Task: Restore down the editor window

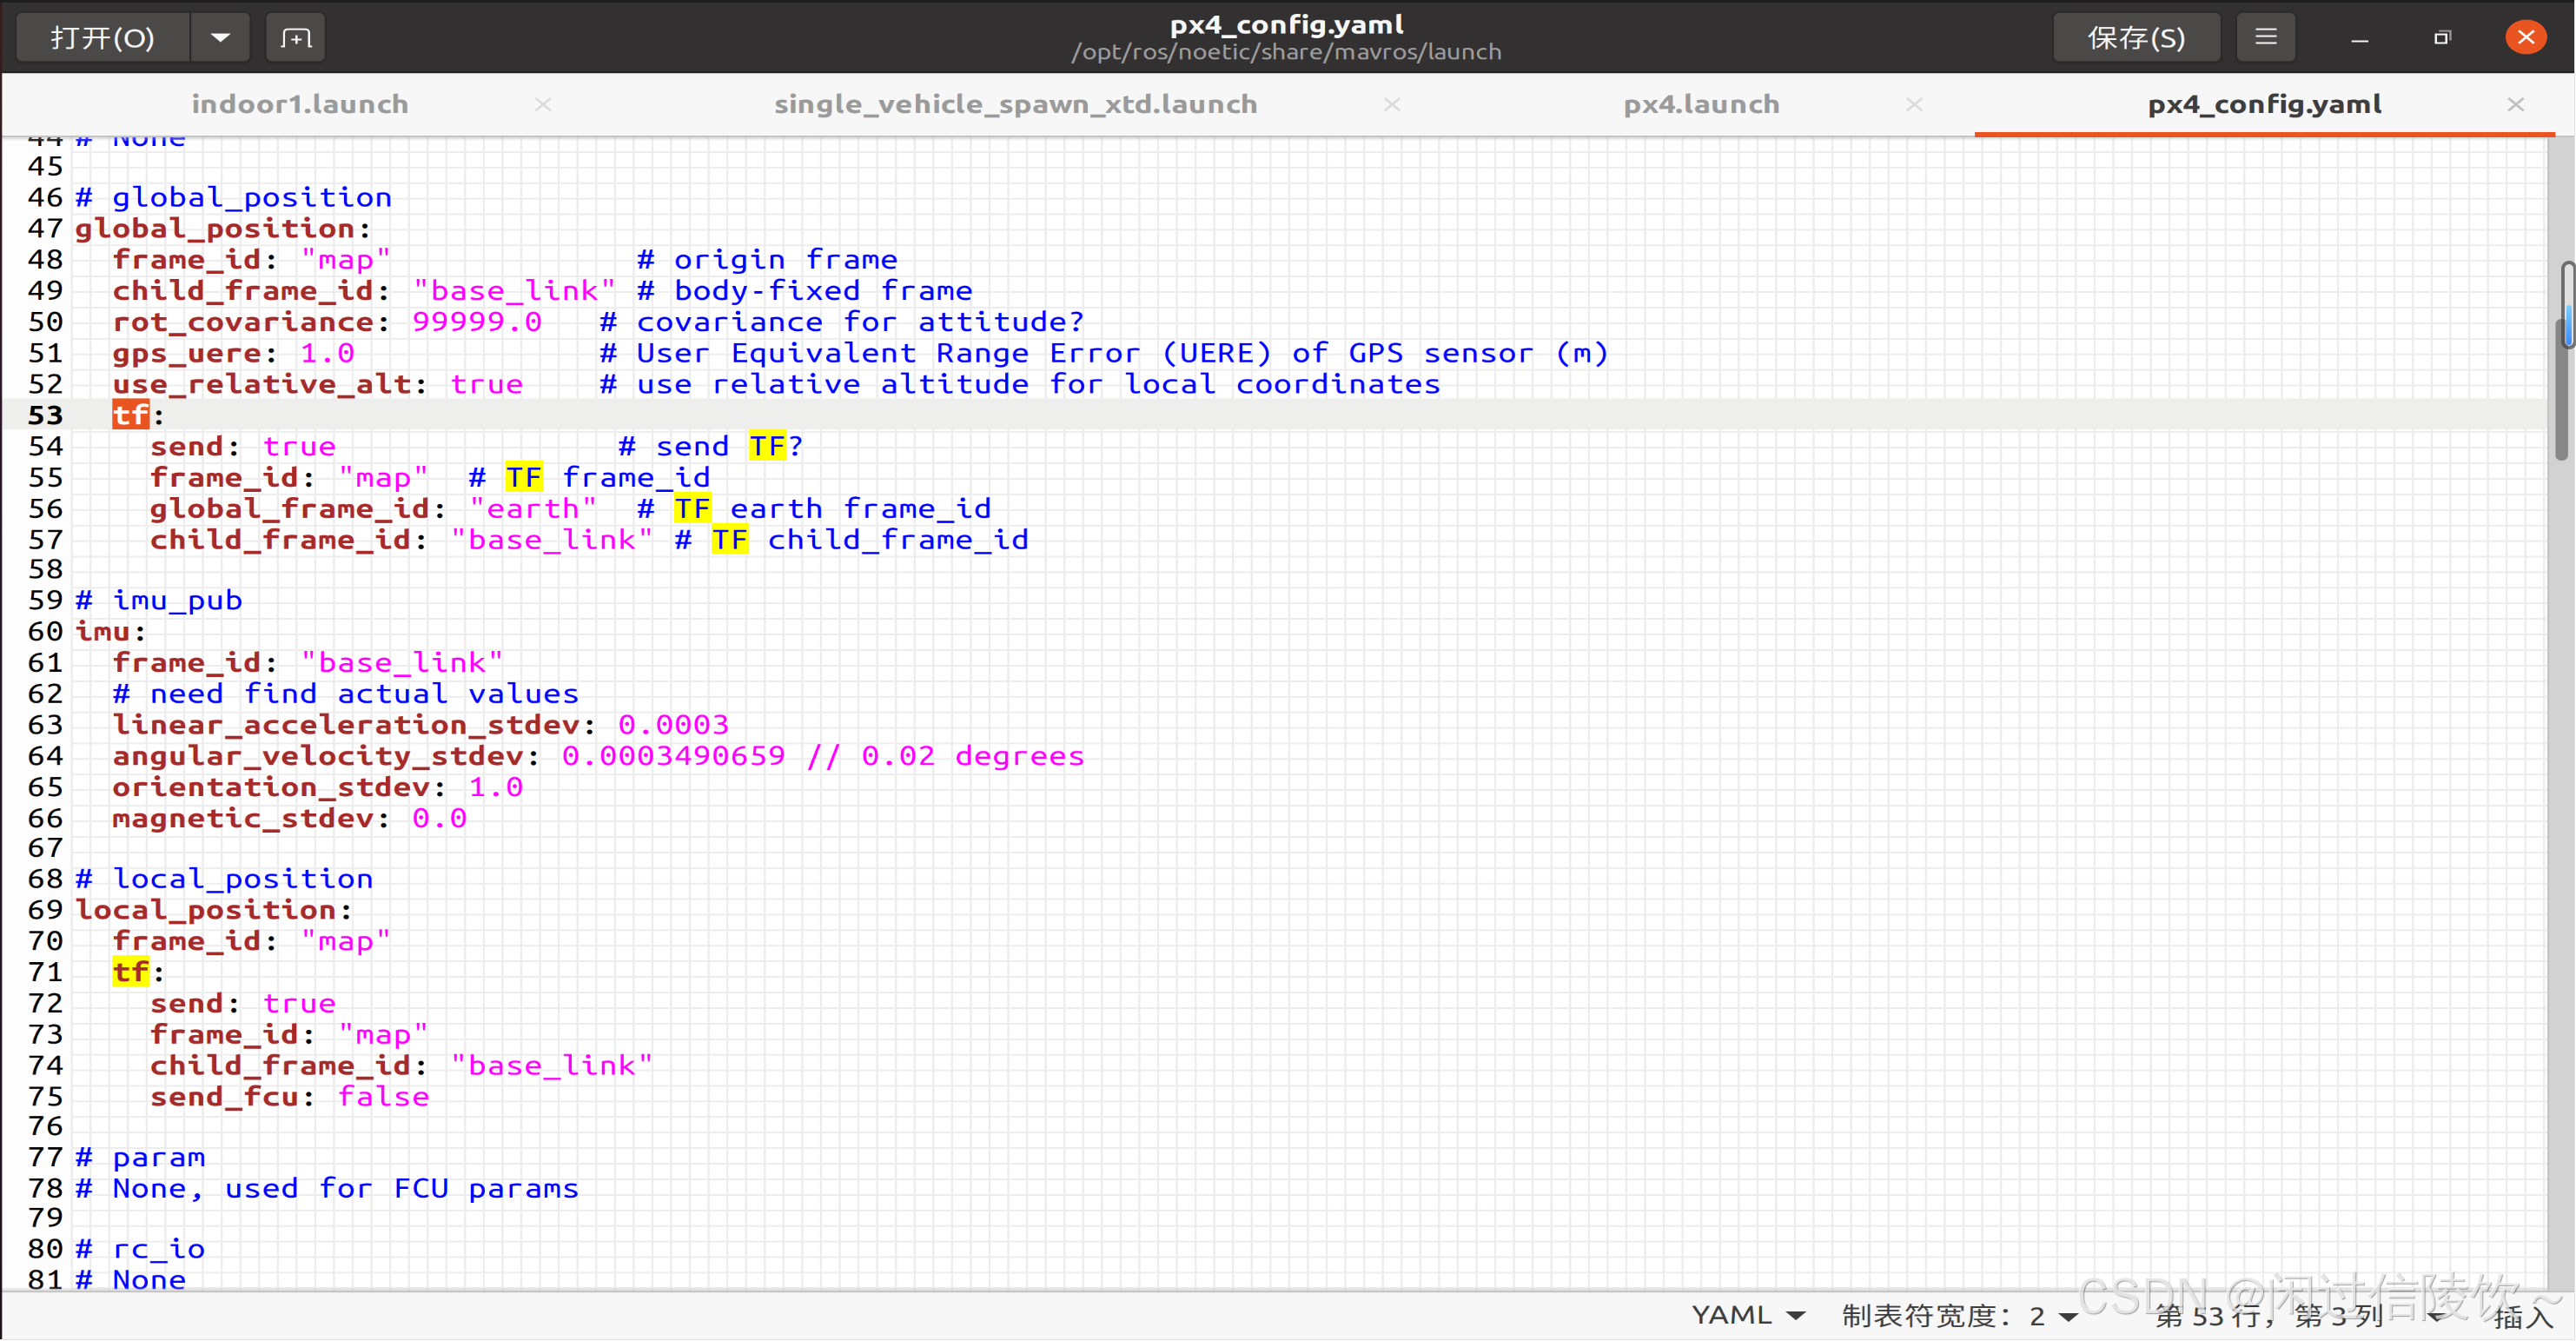Action: 2442,38
